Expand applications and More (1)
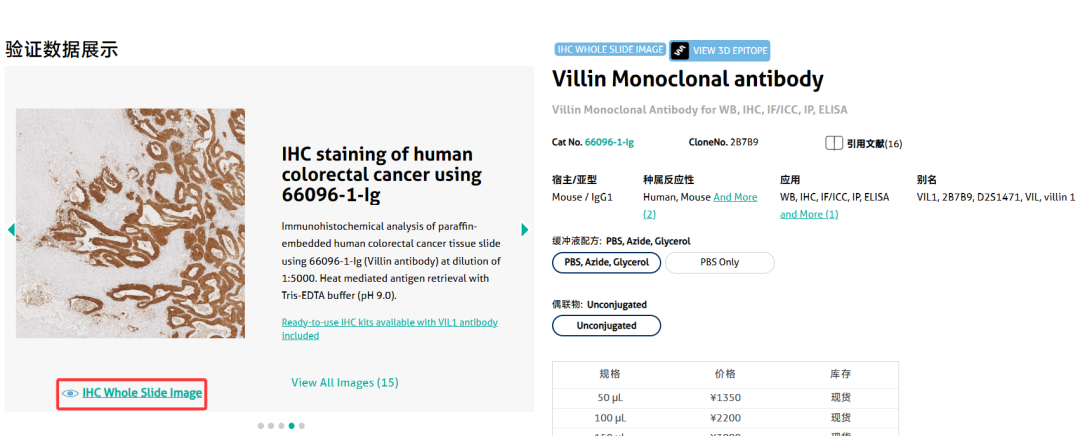This screenshot has width=1080, height=436. point(809,214)
